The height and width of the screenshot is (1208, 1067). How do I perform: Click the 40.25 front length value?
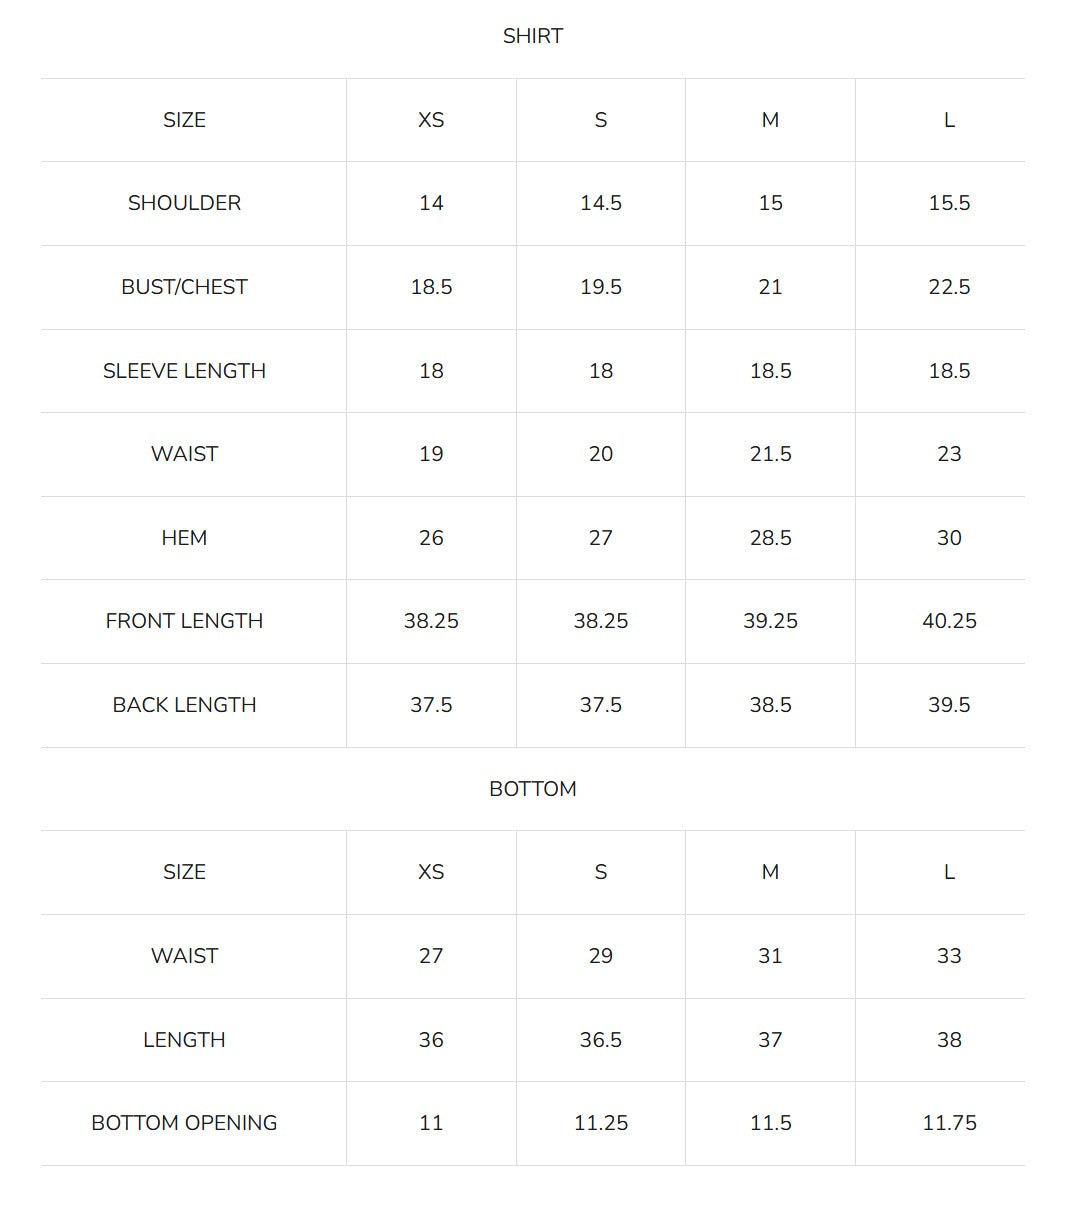949,621
